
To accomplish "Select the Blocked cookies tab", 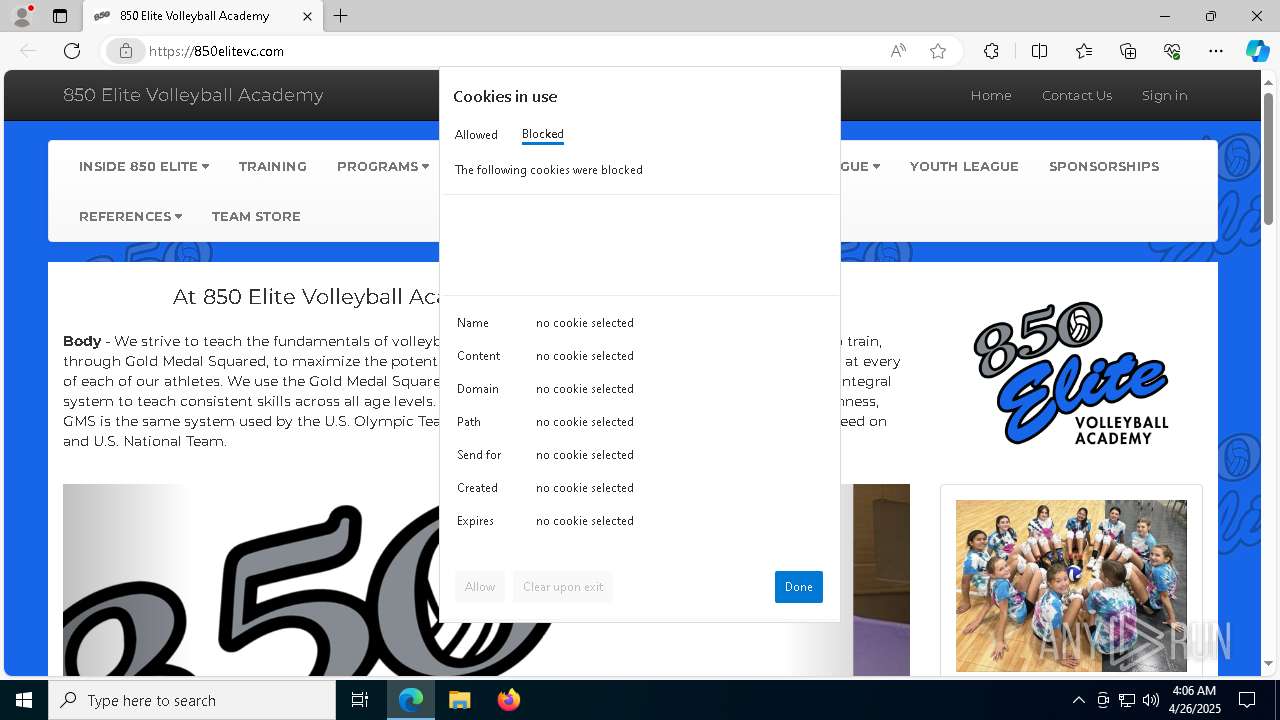I will (x=543, y=134).
